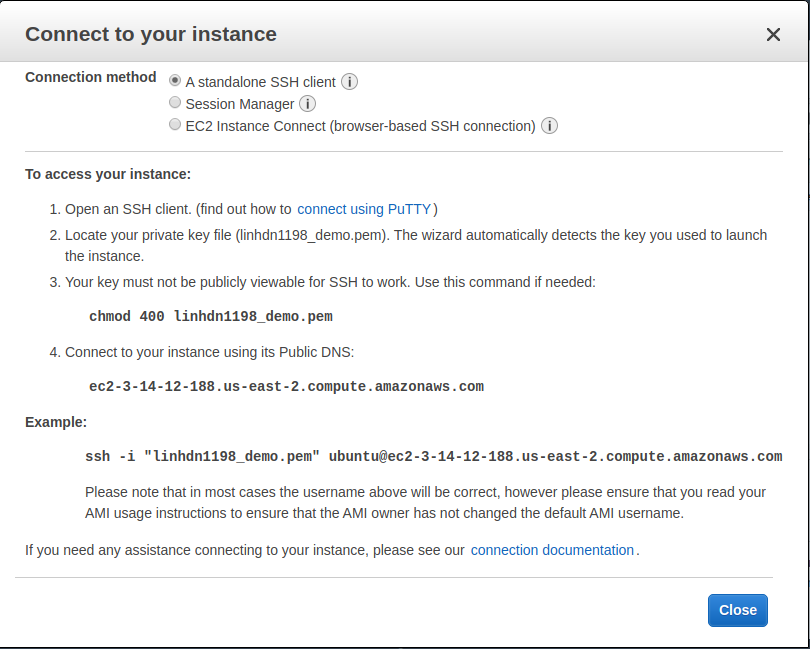Click info icon next to Session Manager

click(x=307, y=104)
